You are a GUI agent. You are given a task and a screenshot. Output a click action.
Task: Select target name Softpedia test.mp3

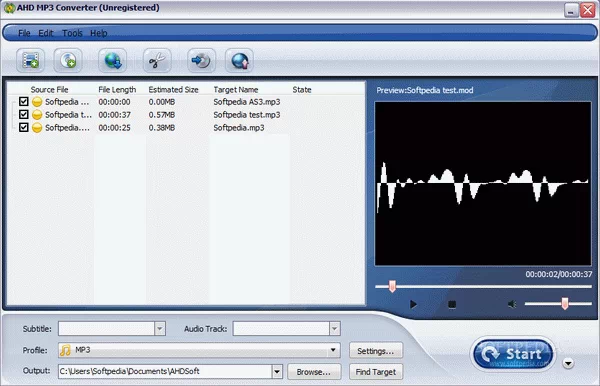point(247,115)
